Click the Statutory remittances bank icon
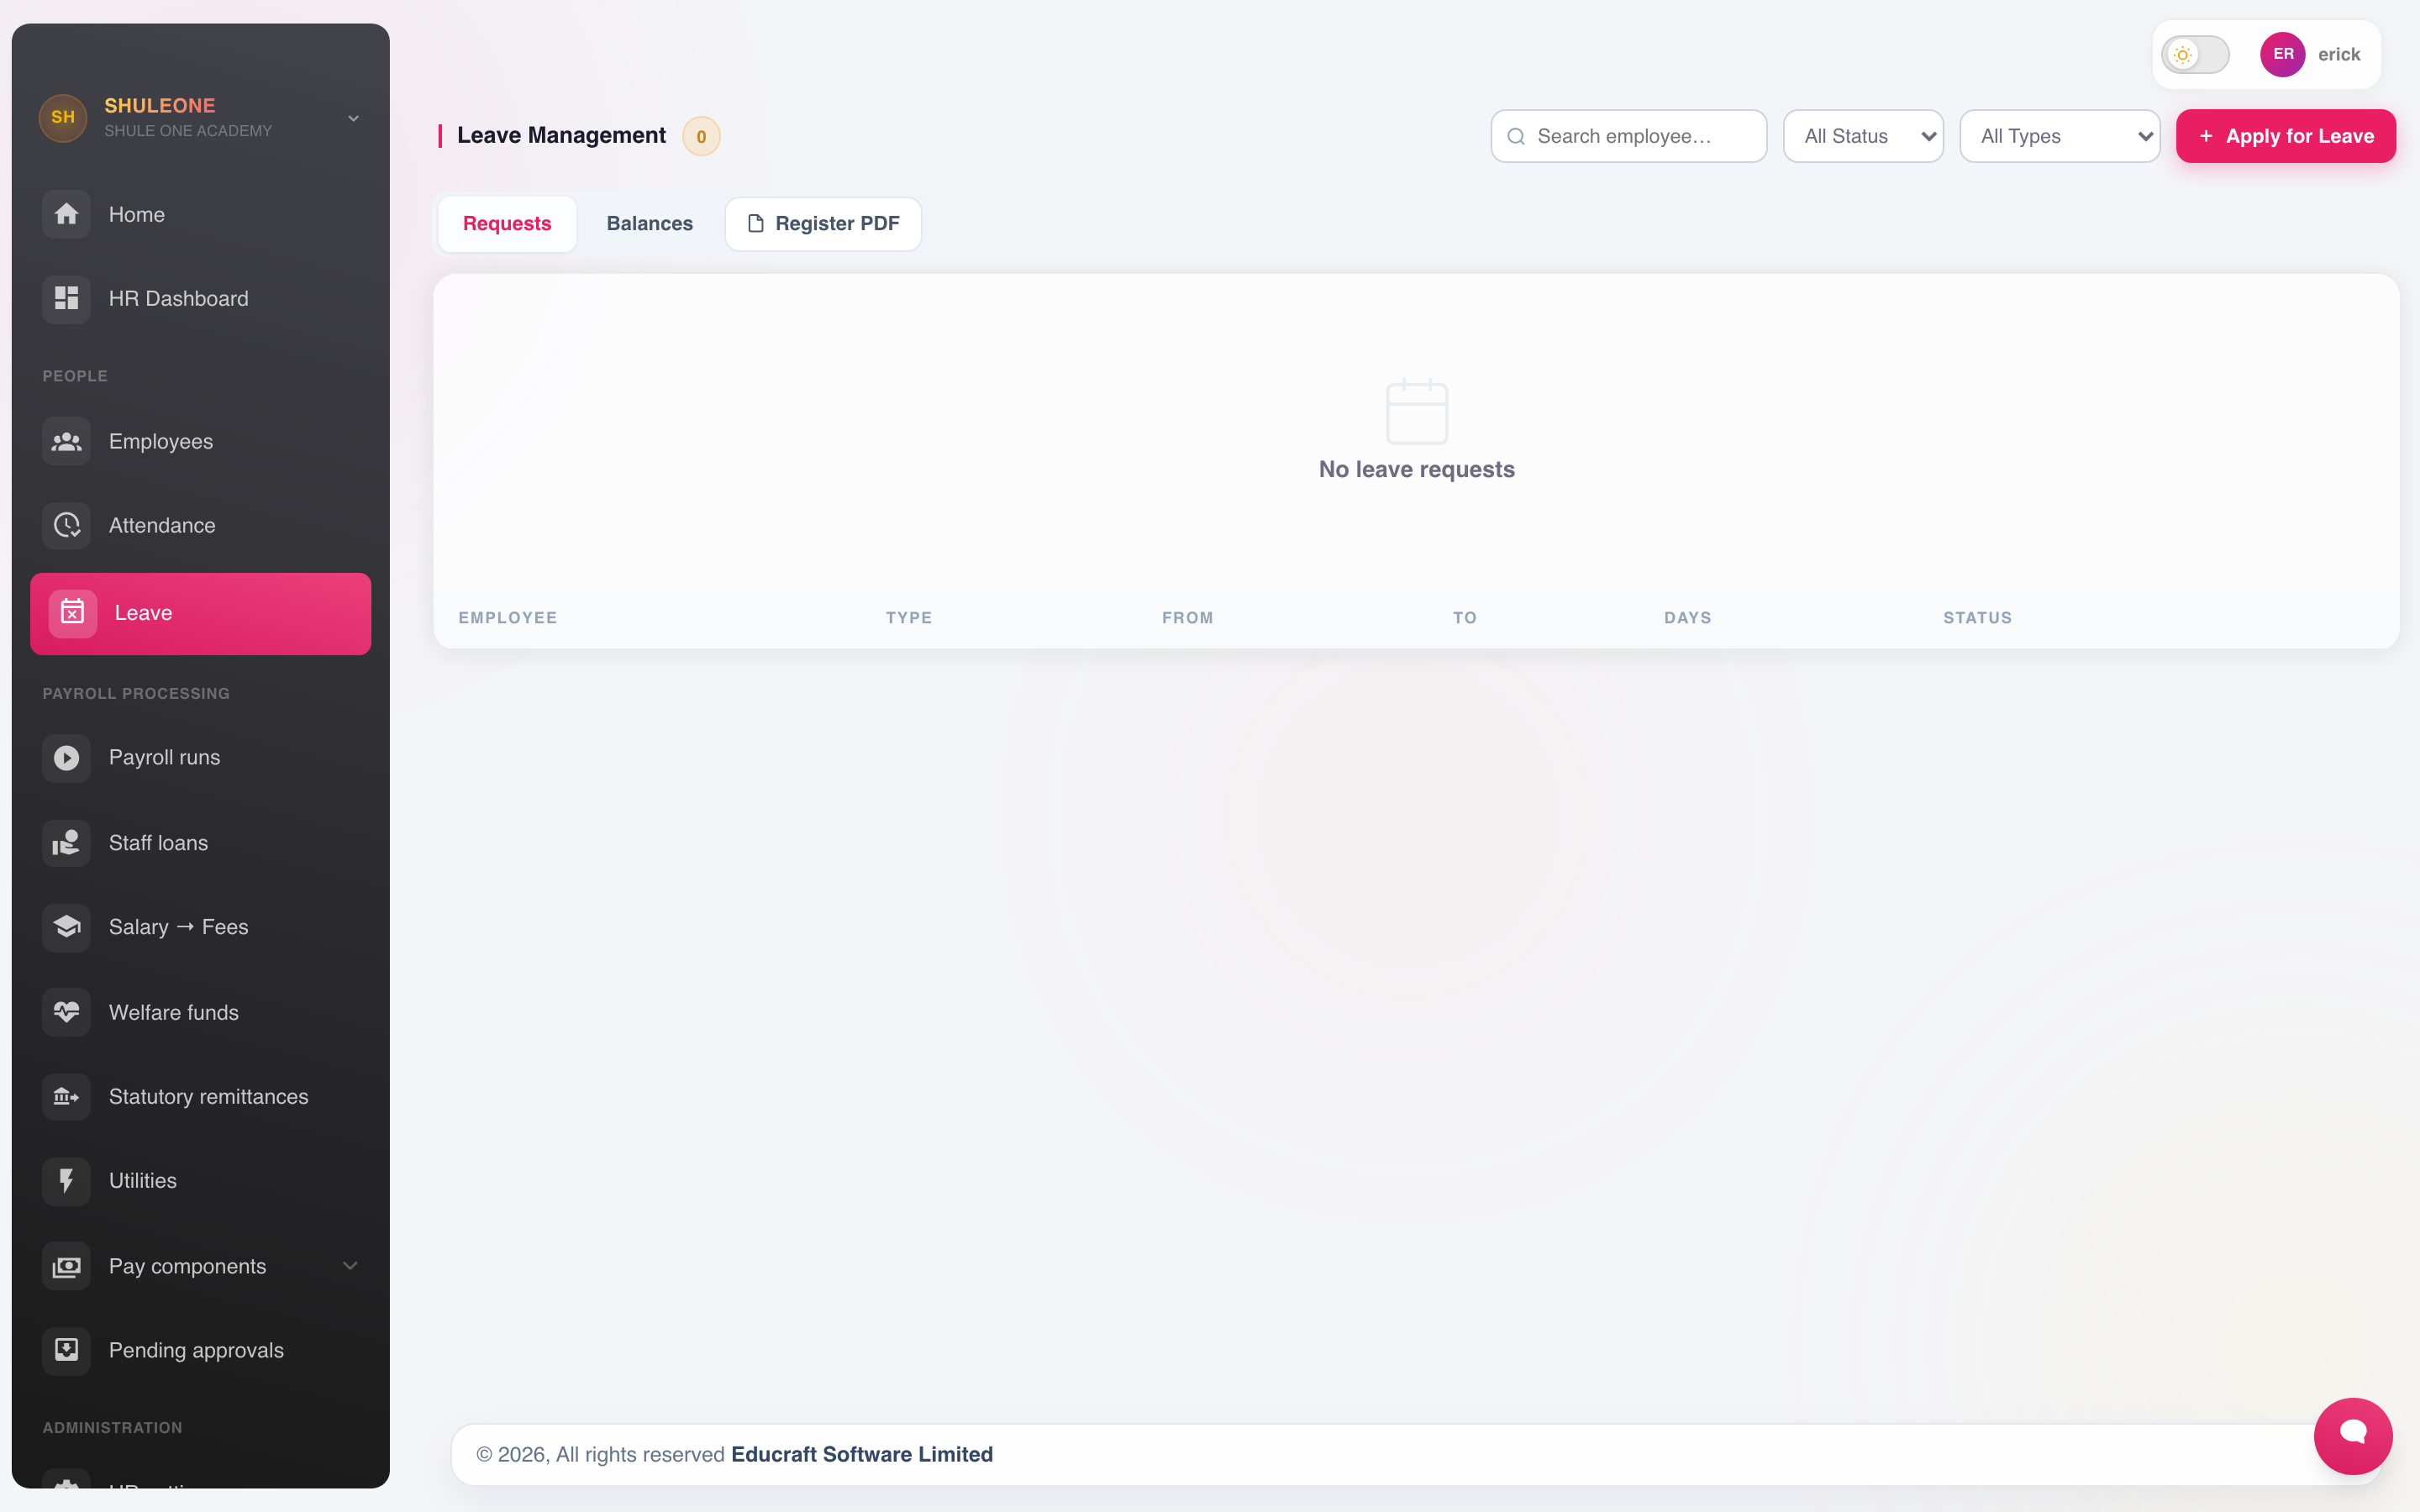Viewport: 2420px width, 1512px height. coord(66,1097)
